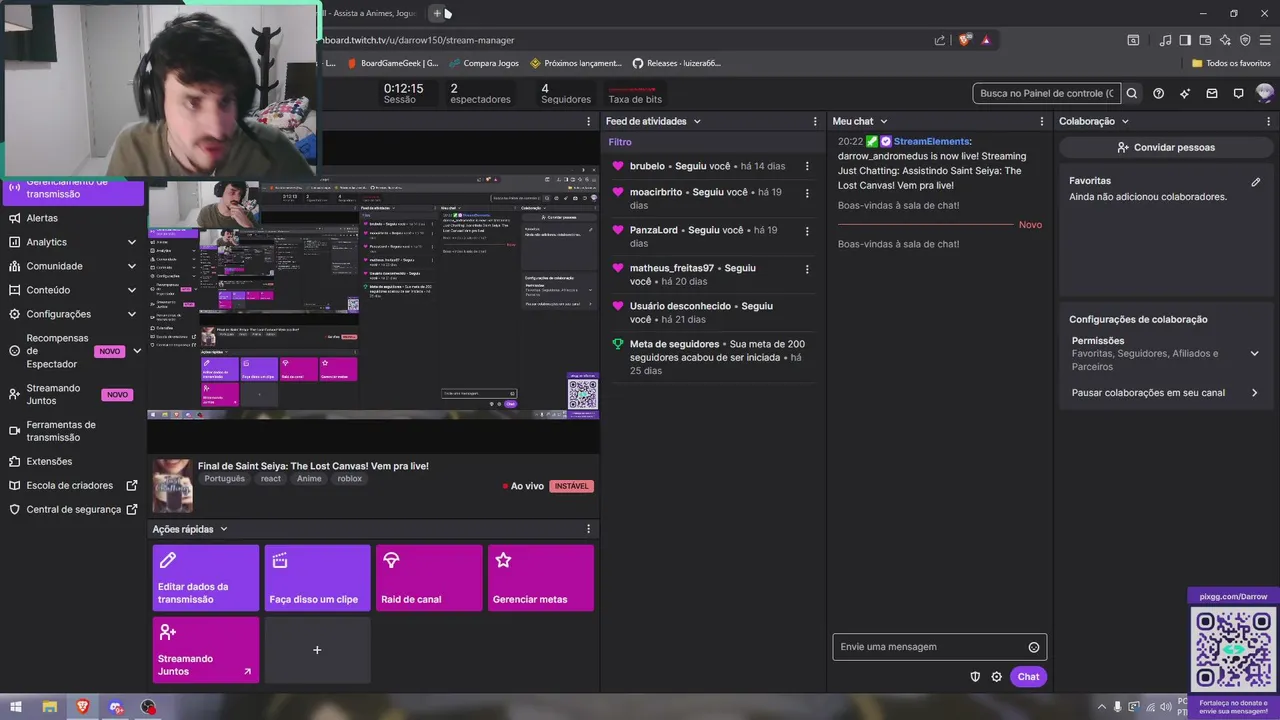Image resolution: width=1280 pixels, height=720 pixels.
Task: Expand Recompensas de Espectador section
Action: click(137, 351)
